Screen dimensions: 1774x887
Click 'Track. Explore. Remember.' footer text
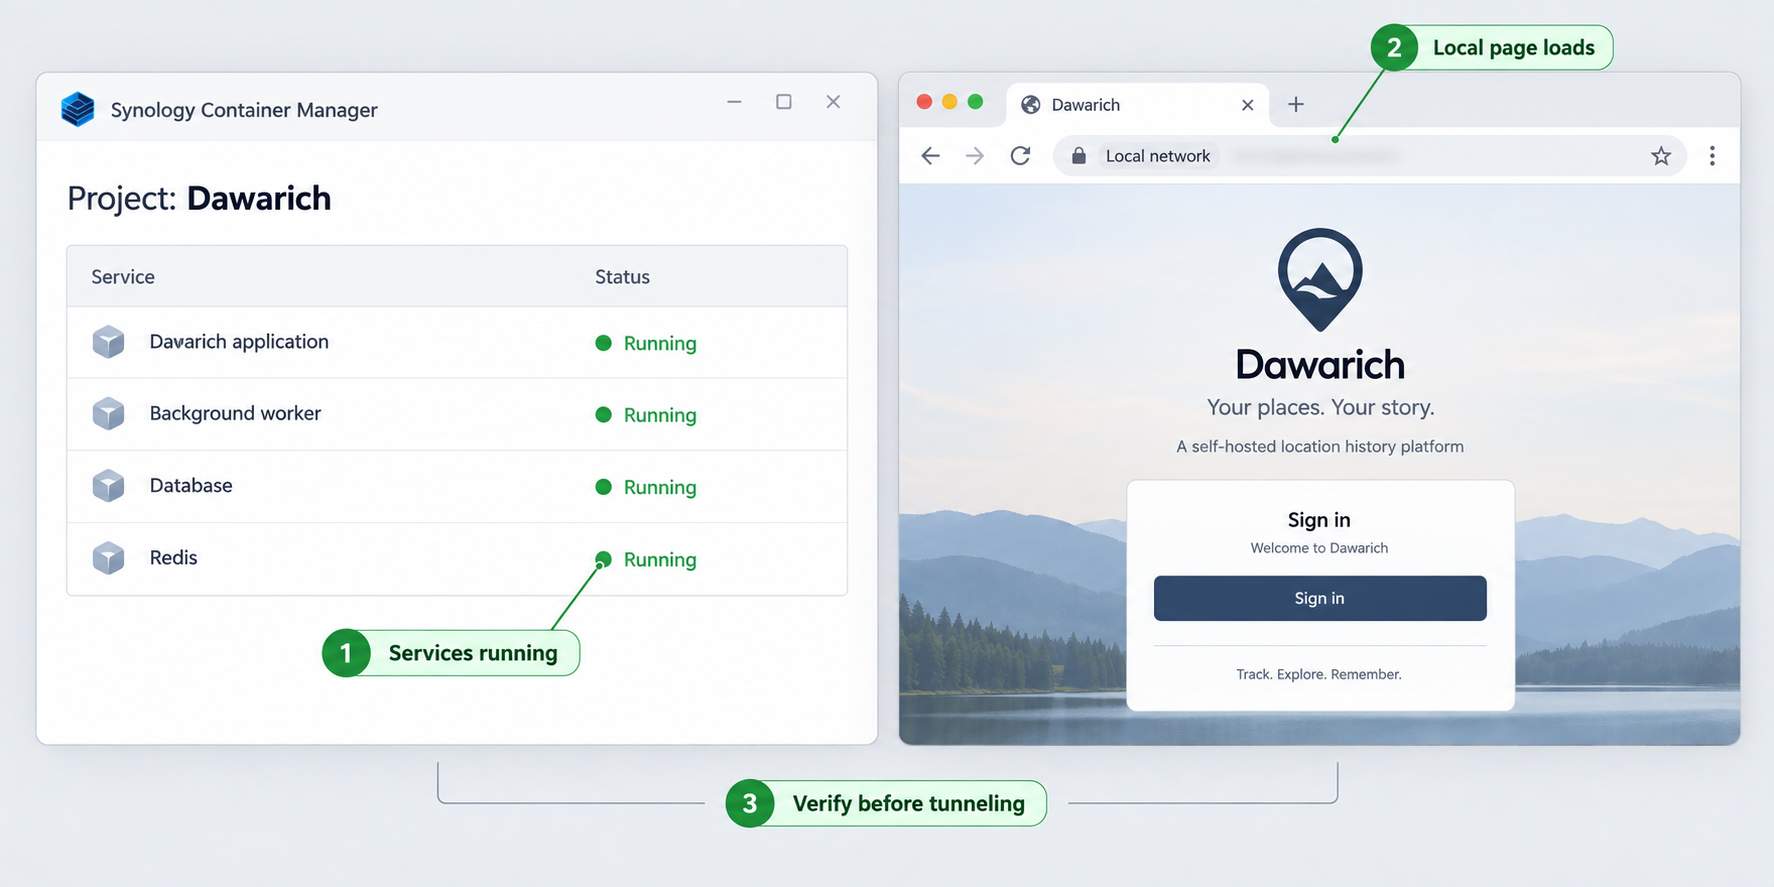(x=1319, y=674)
